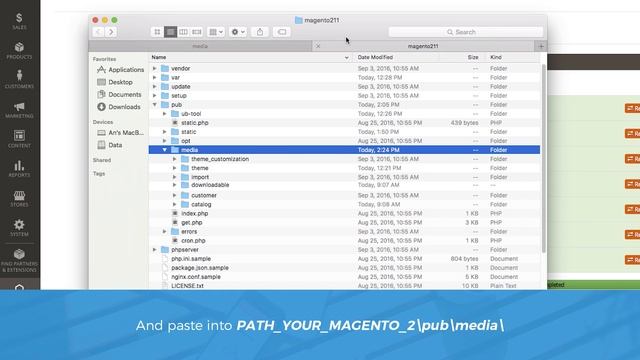
Task: Open Documents in Finder sidebar
Action: [119, 94]
